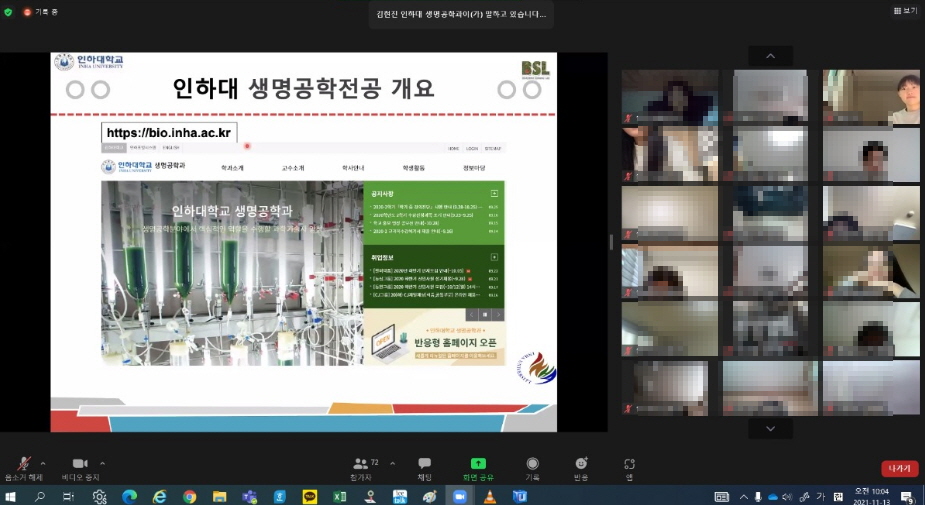Show meeting encryption info via green shield

coord(8,12)
